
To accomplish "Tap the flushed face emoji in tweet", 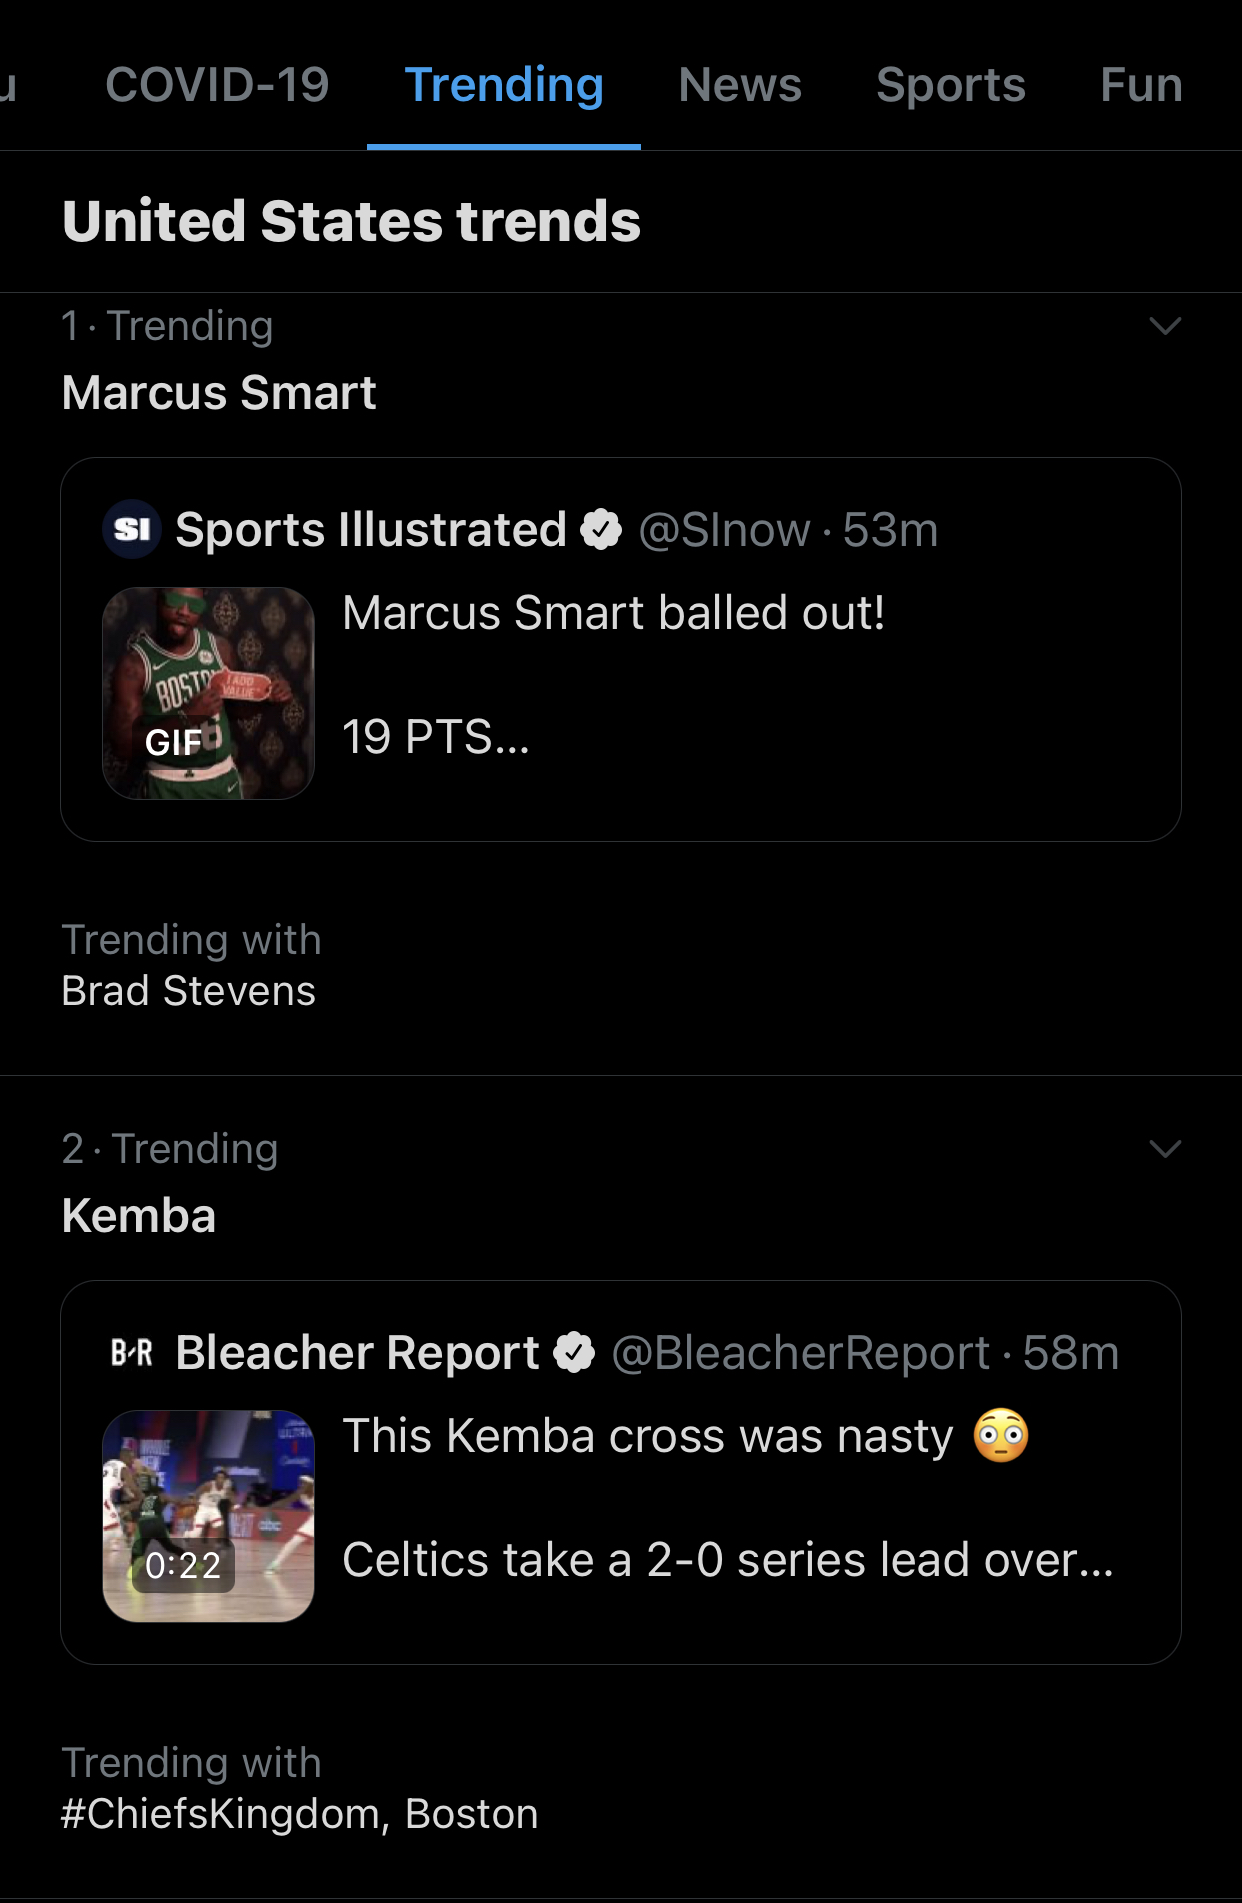I will pyautogui.click(x=1001, y=1436).
